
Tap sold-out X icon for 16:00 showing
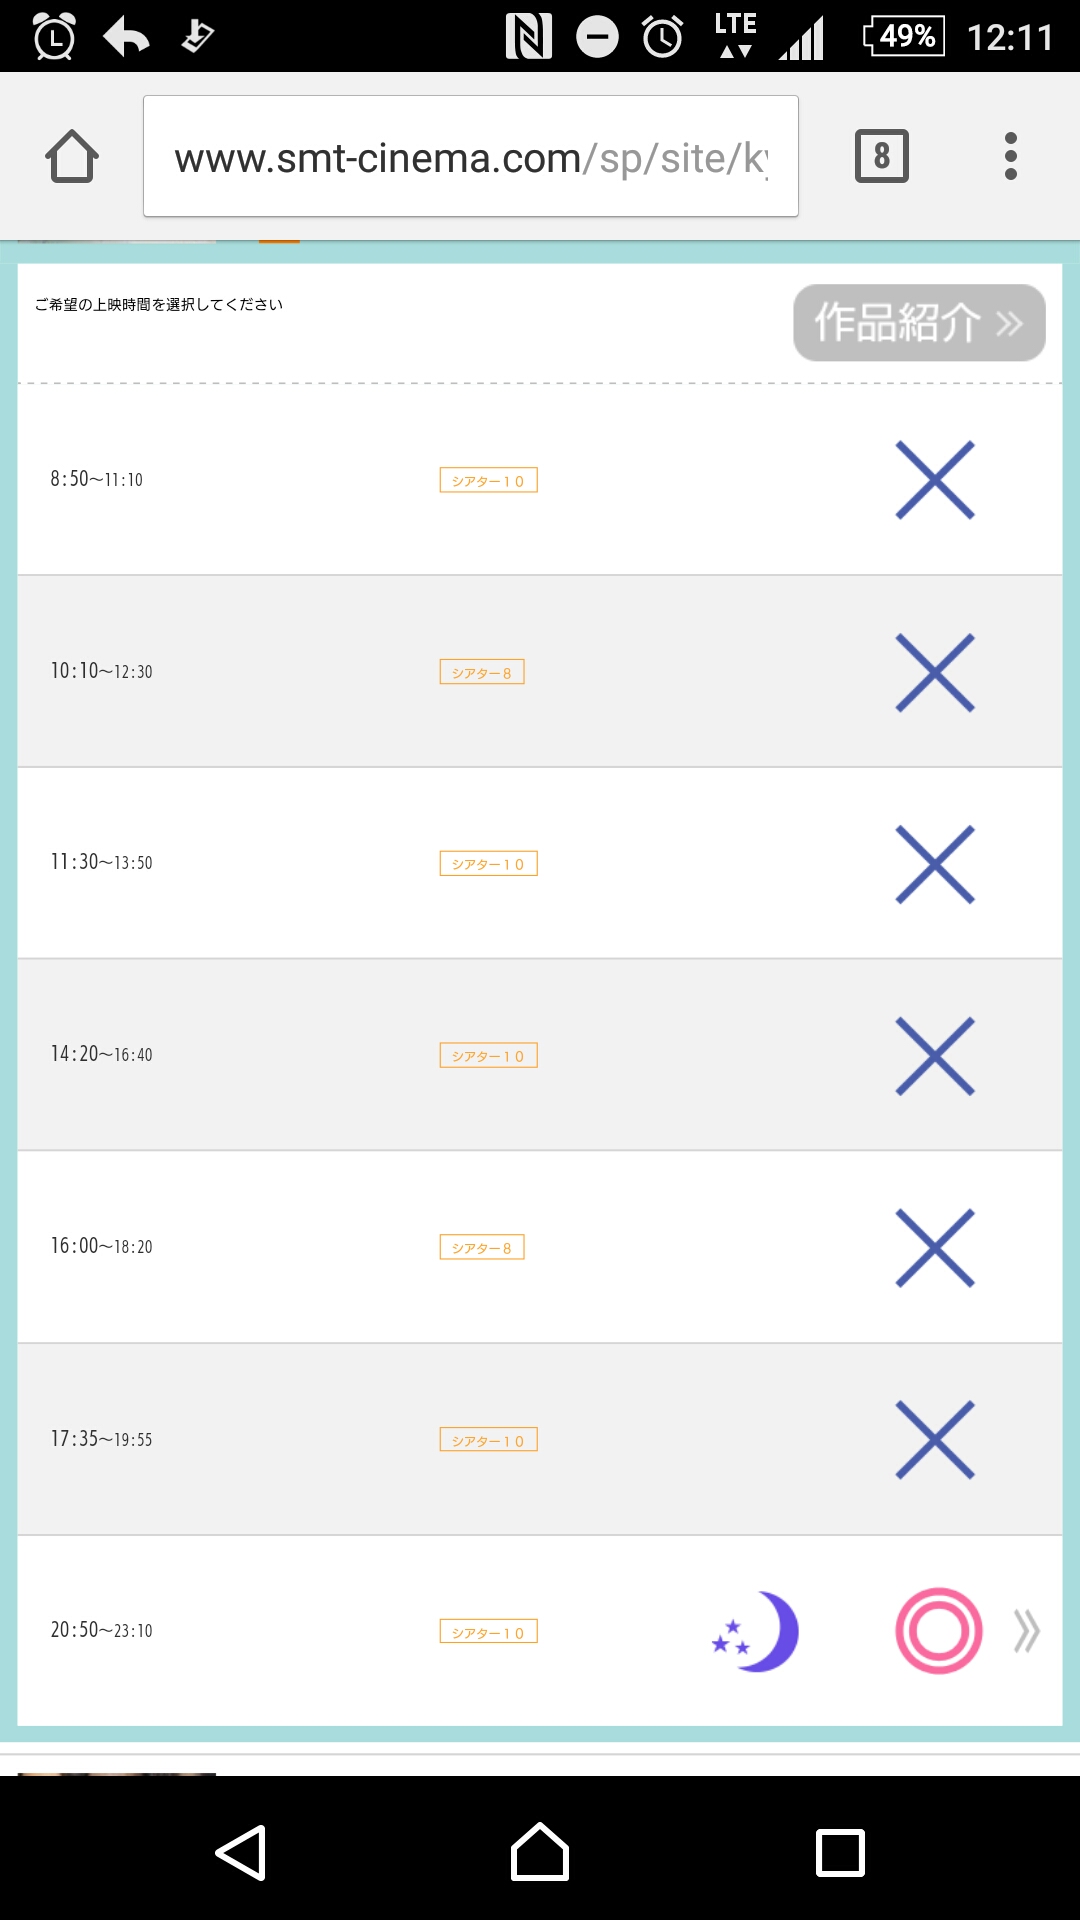coord(934,1248)
